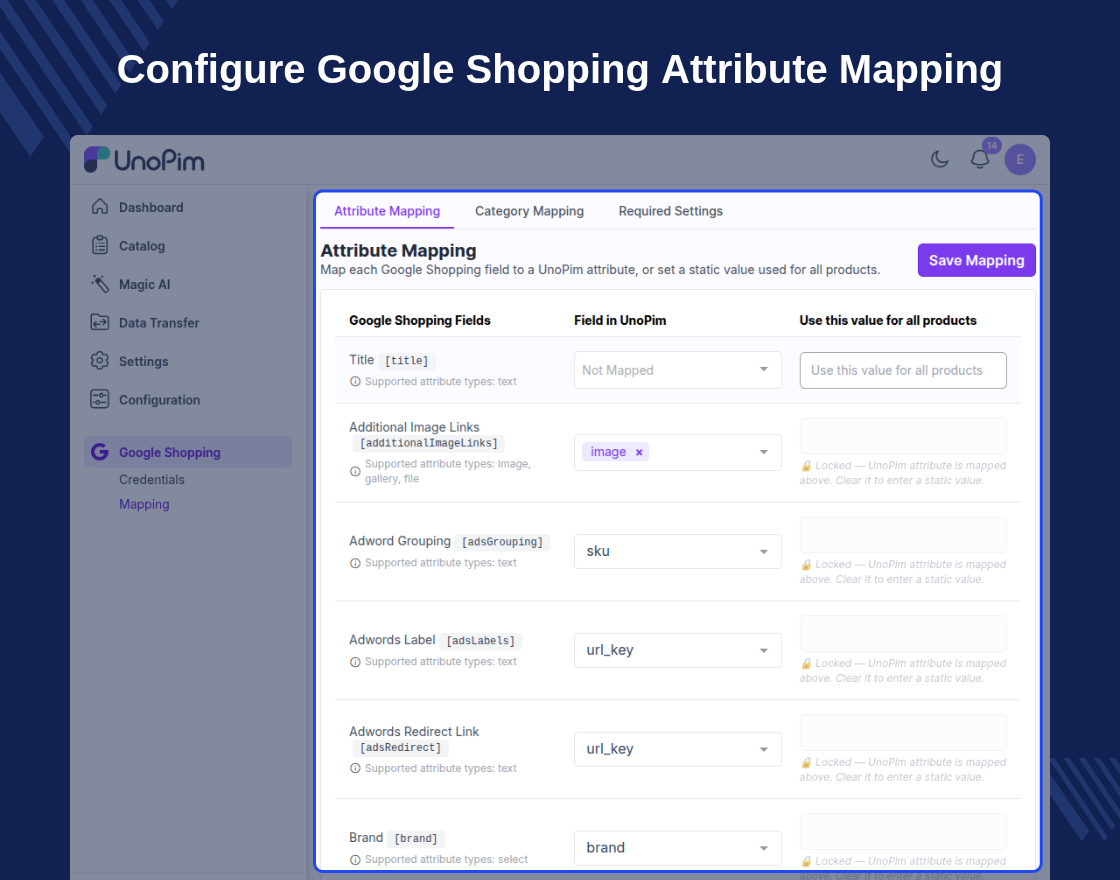1120x880 pixels.
Task: Click info icon under Brand field
Action: (355, 860)
